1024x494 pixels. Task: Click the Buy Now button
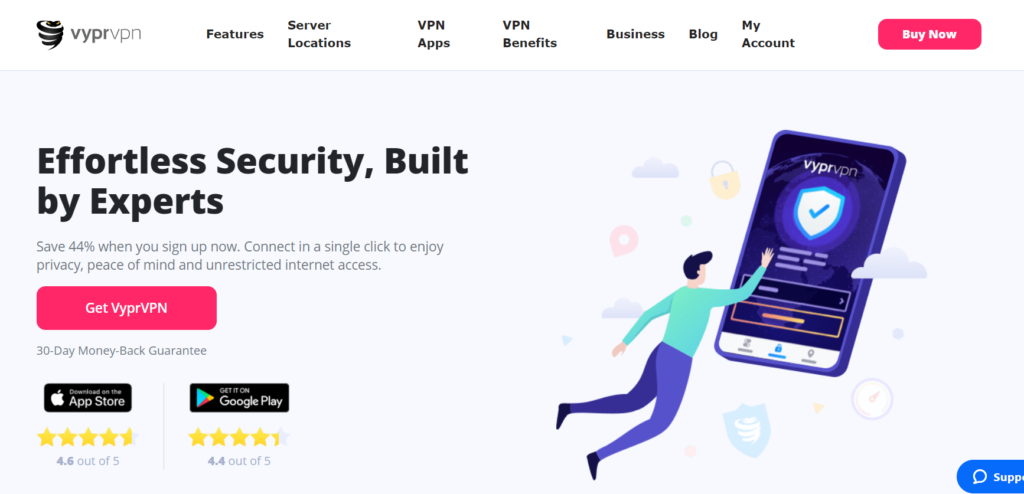point(929,34)
